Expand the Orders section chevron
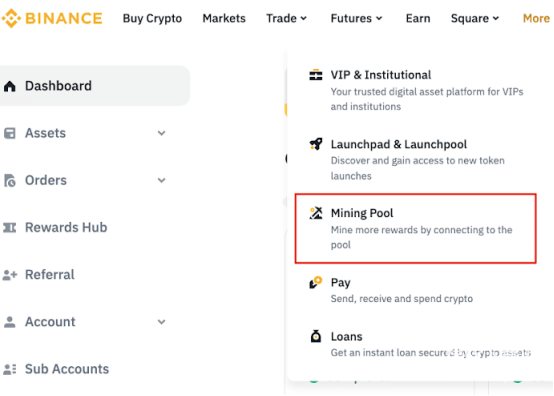This screenshot has width=554, height=396. [161, 181]
